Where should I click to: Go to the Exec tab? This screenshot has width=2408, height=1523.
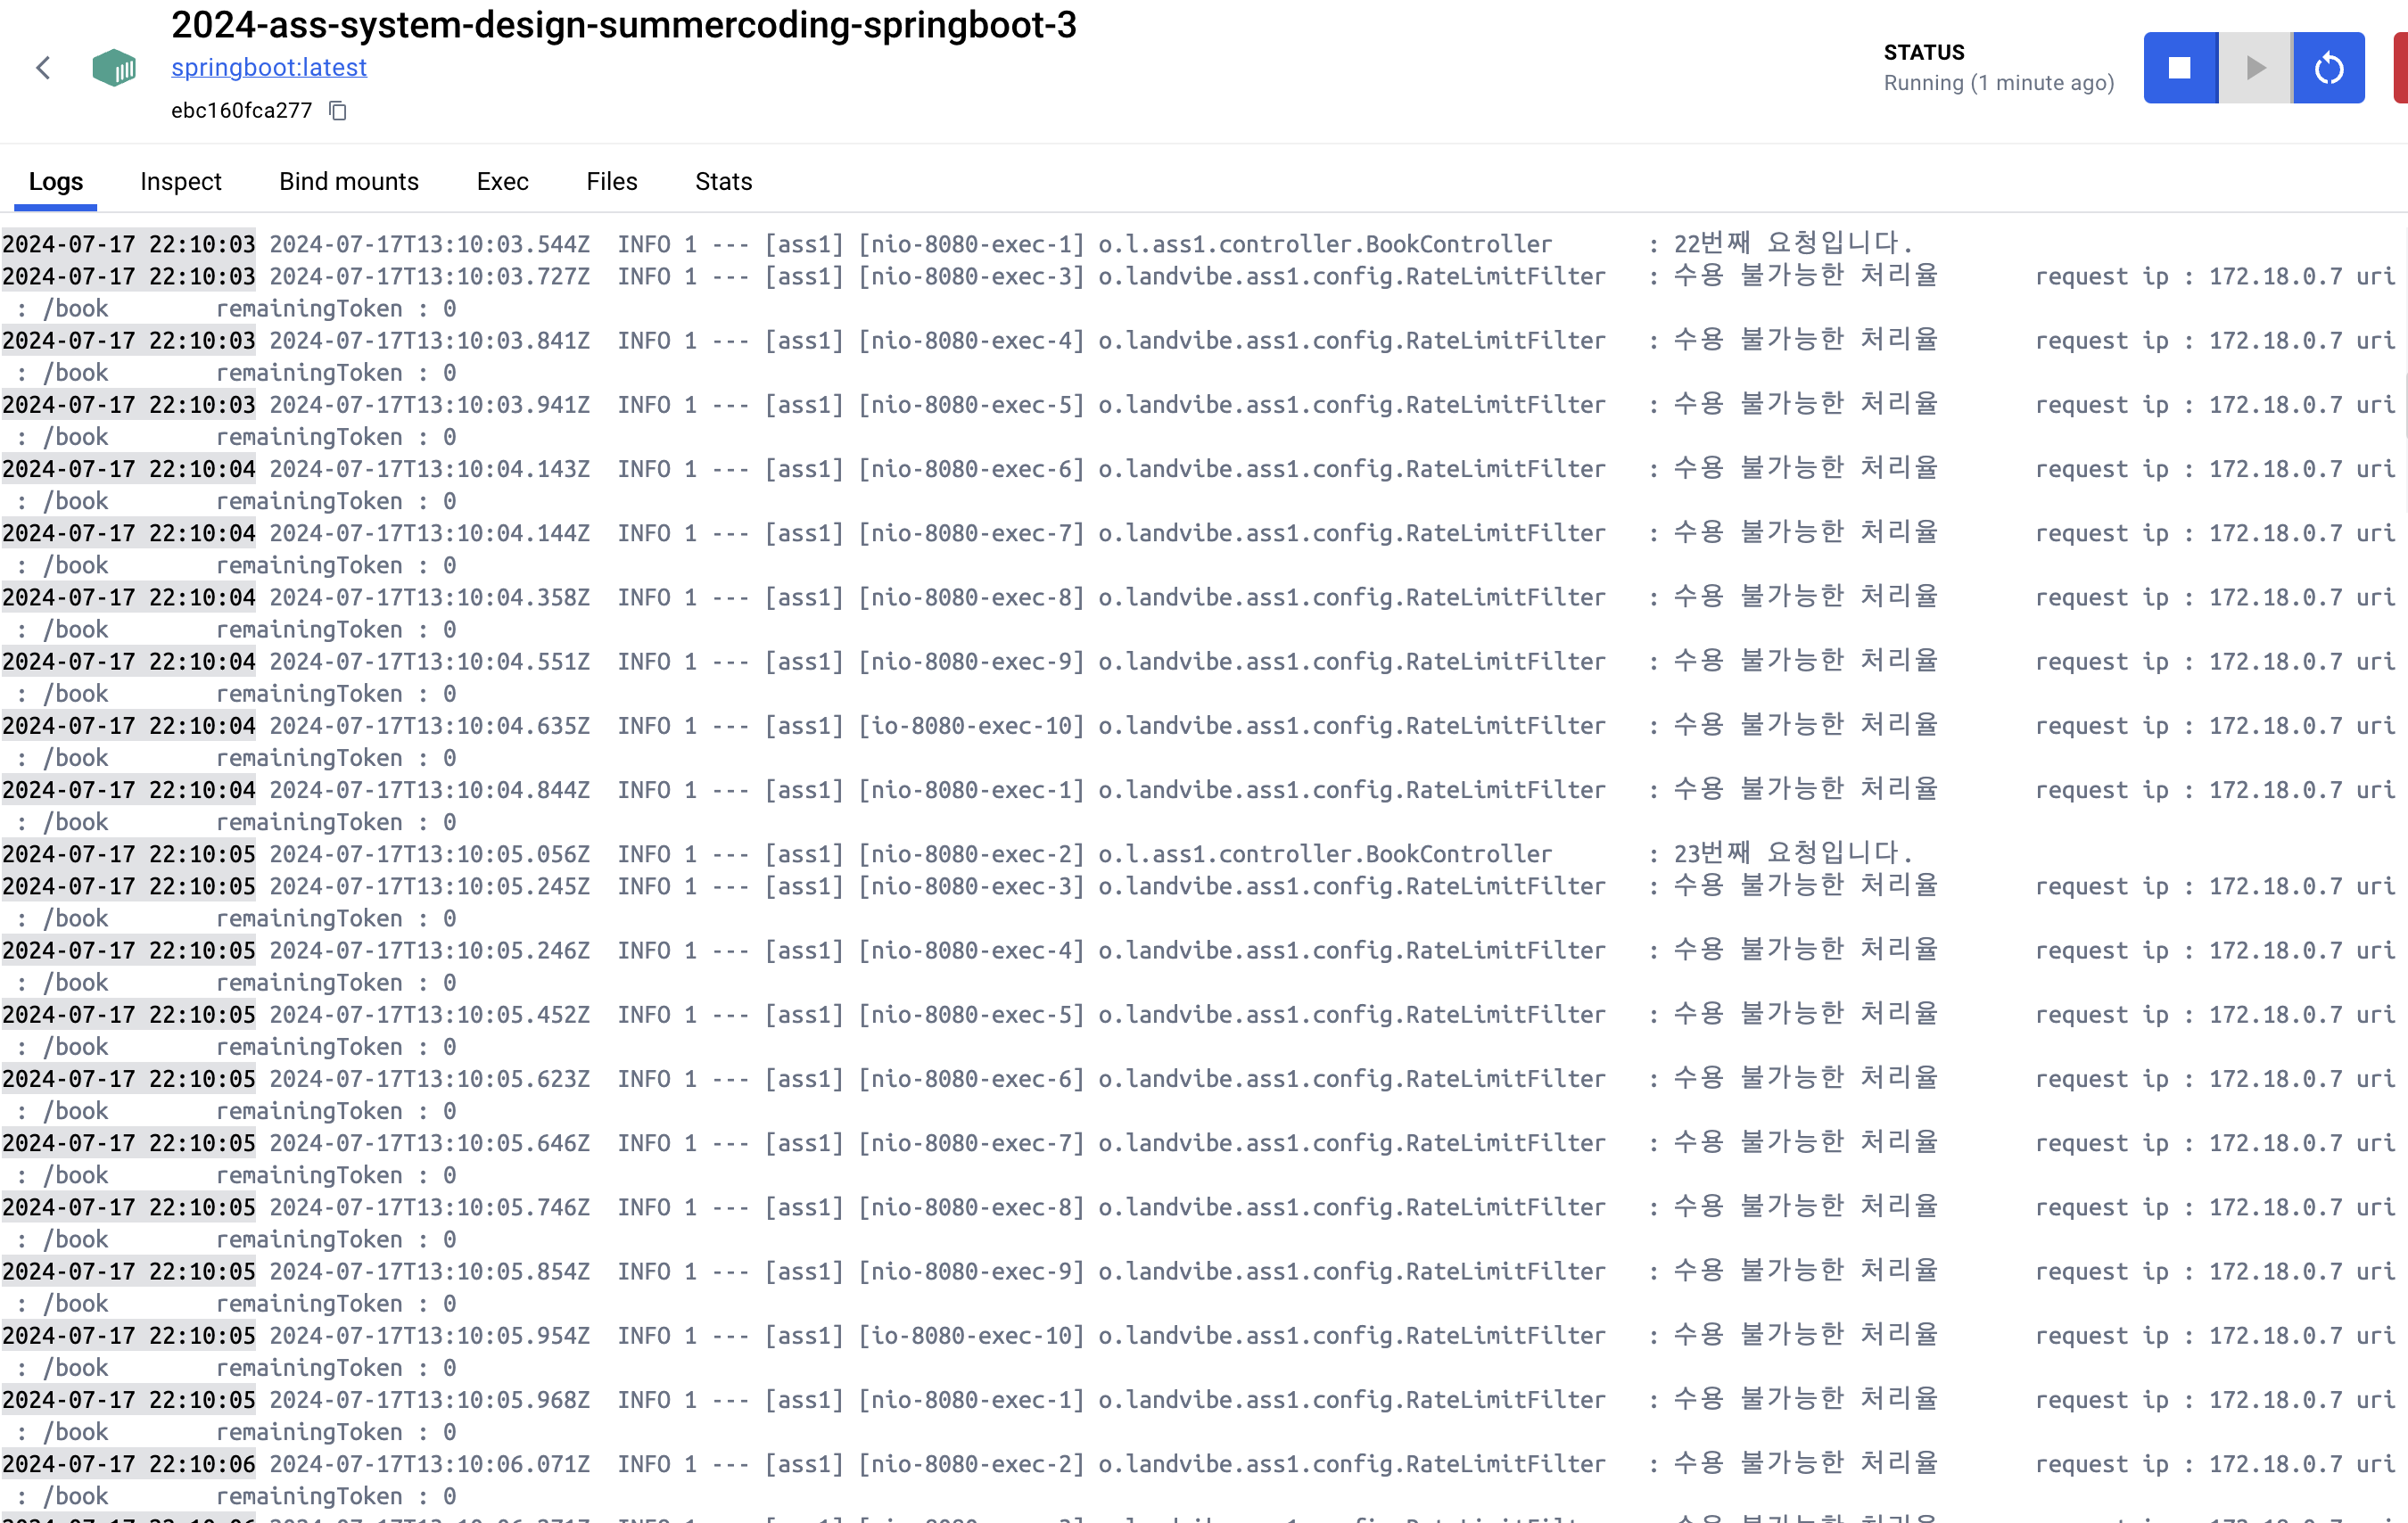click(502, 181)
